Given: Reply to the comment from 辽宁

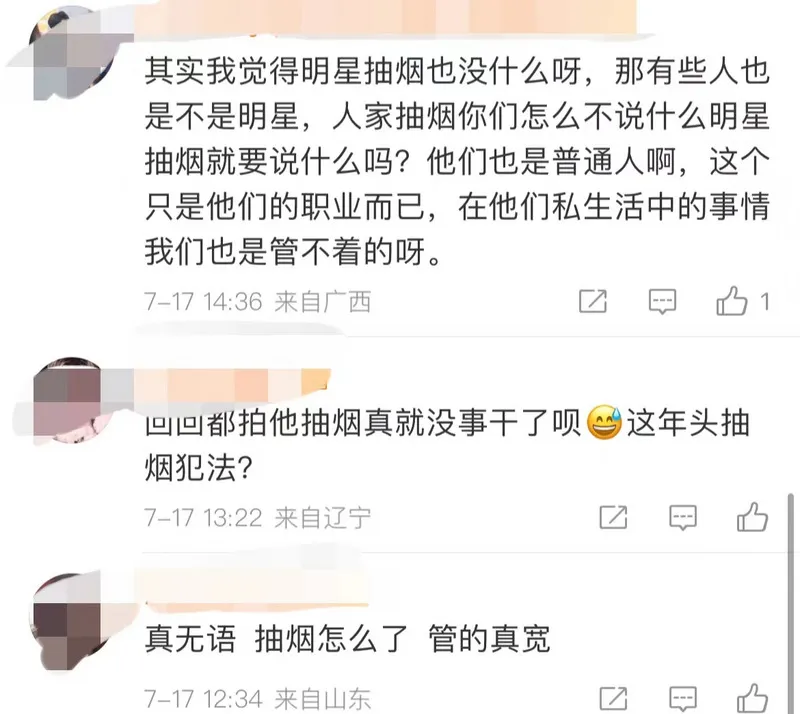Looking at the screenshot, I should pos(683,517).
